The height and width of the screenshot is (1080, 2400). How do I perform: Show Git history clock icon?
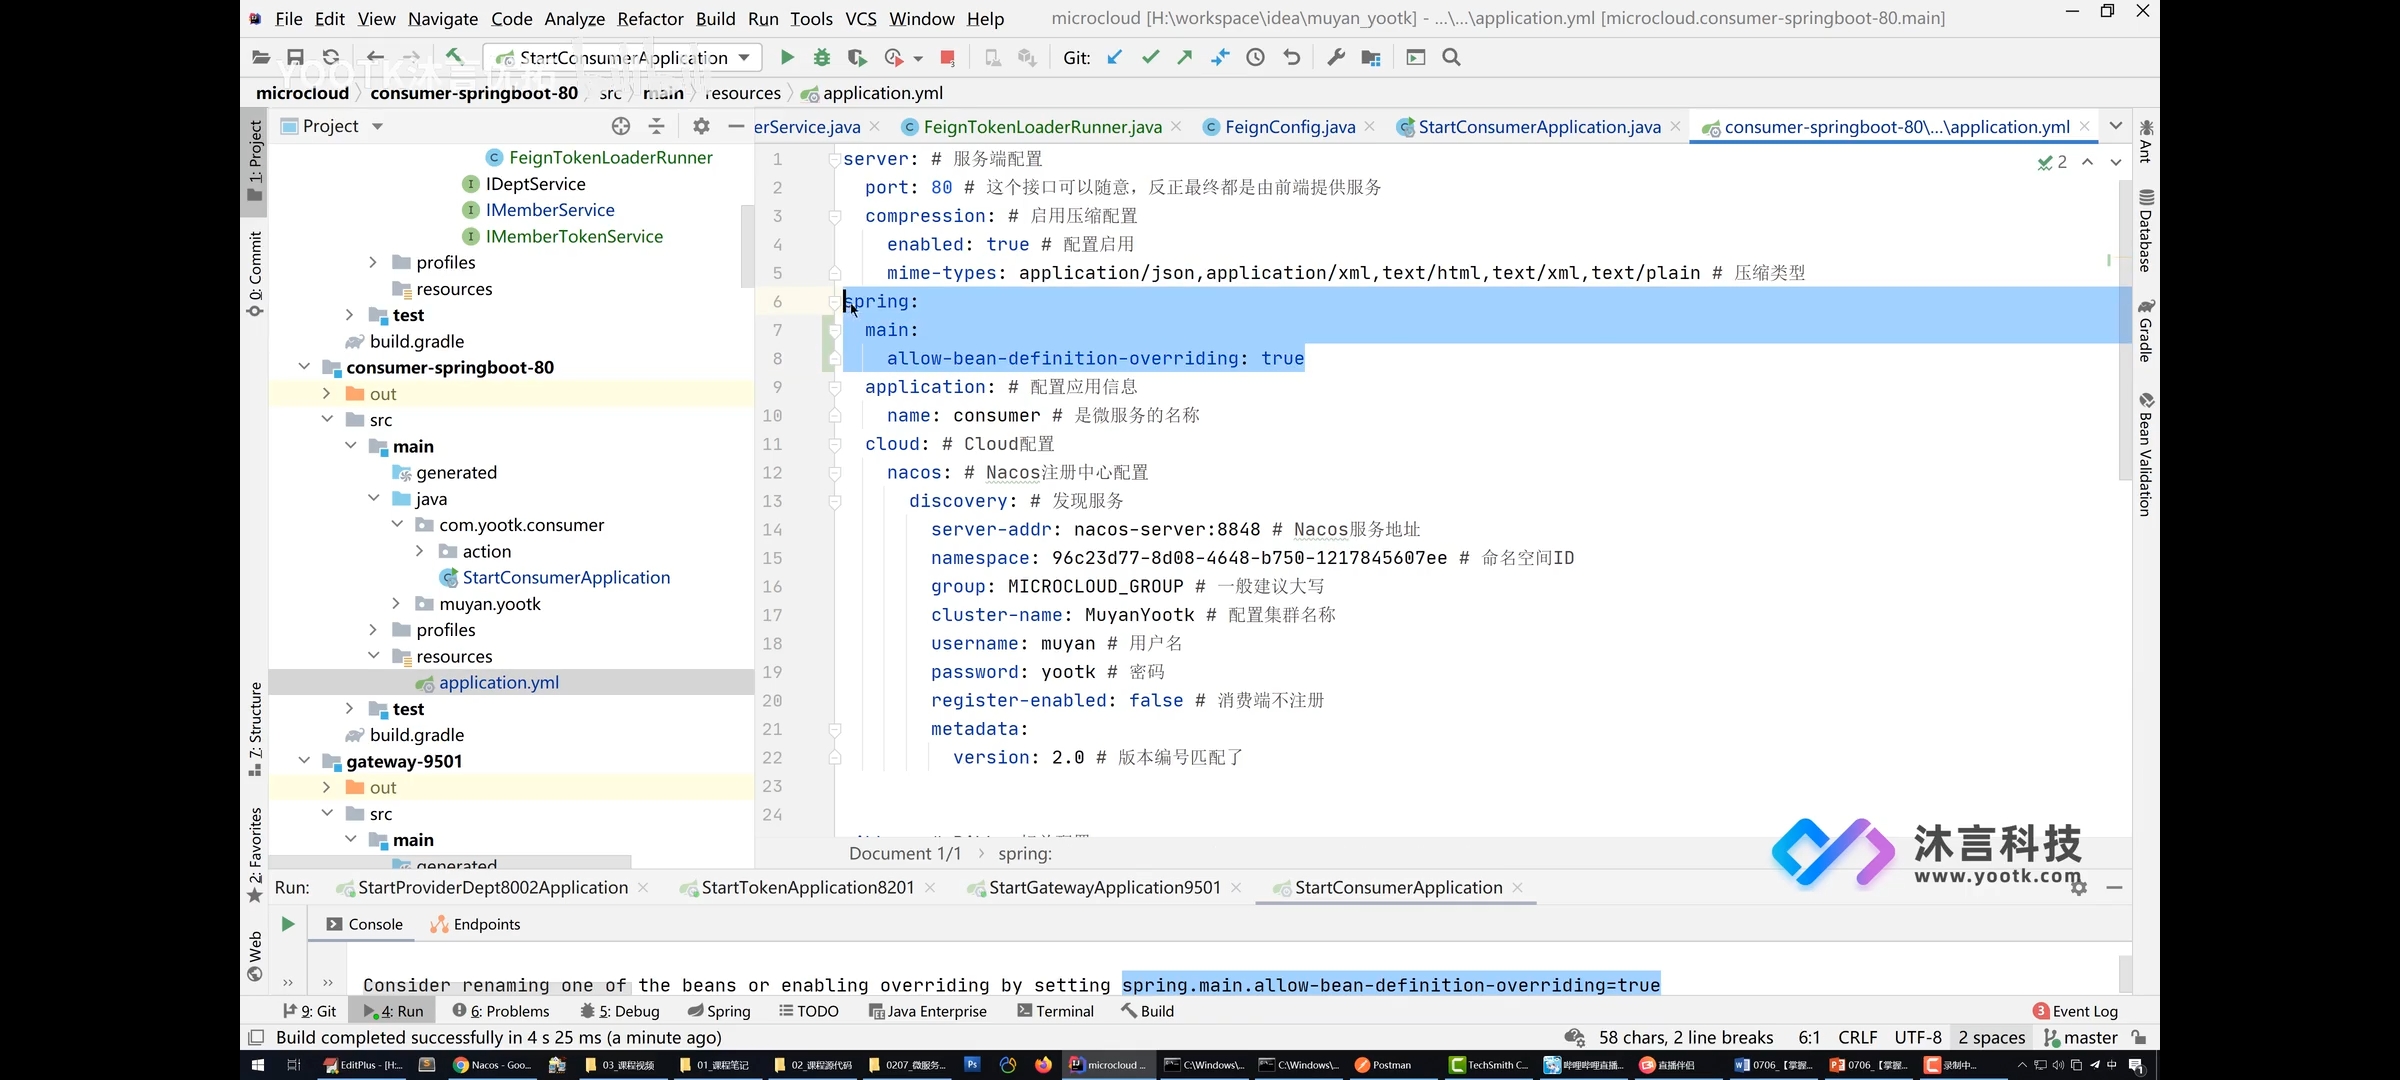pos(1255,58)
